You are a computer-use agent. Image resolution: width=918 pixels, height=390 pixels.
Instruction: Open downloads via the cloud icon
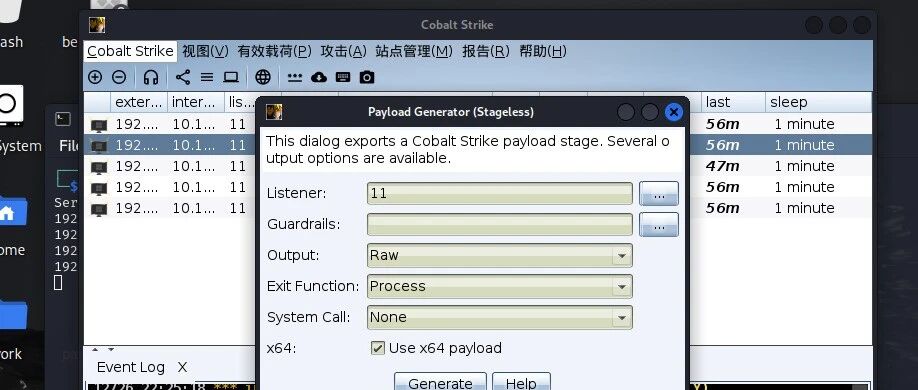pyautogui.click(x=319, y=77)
